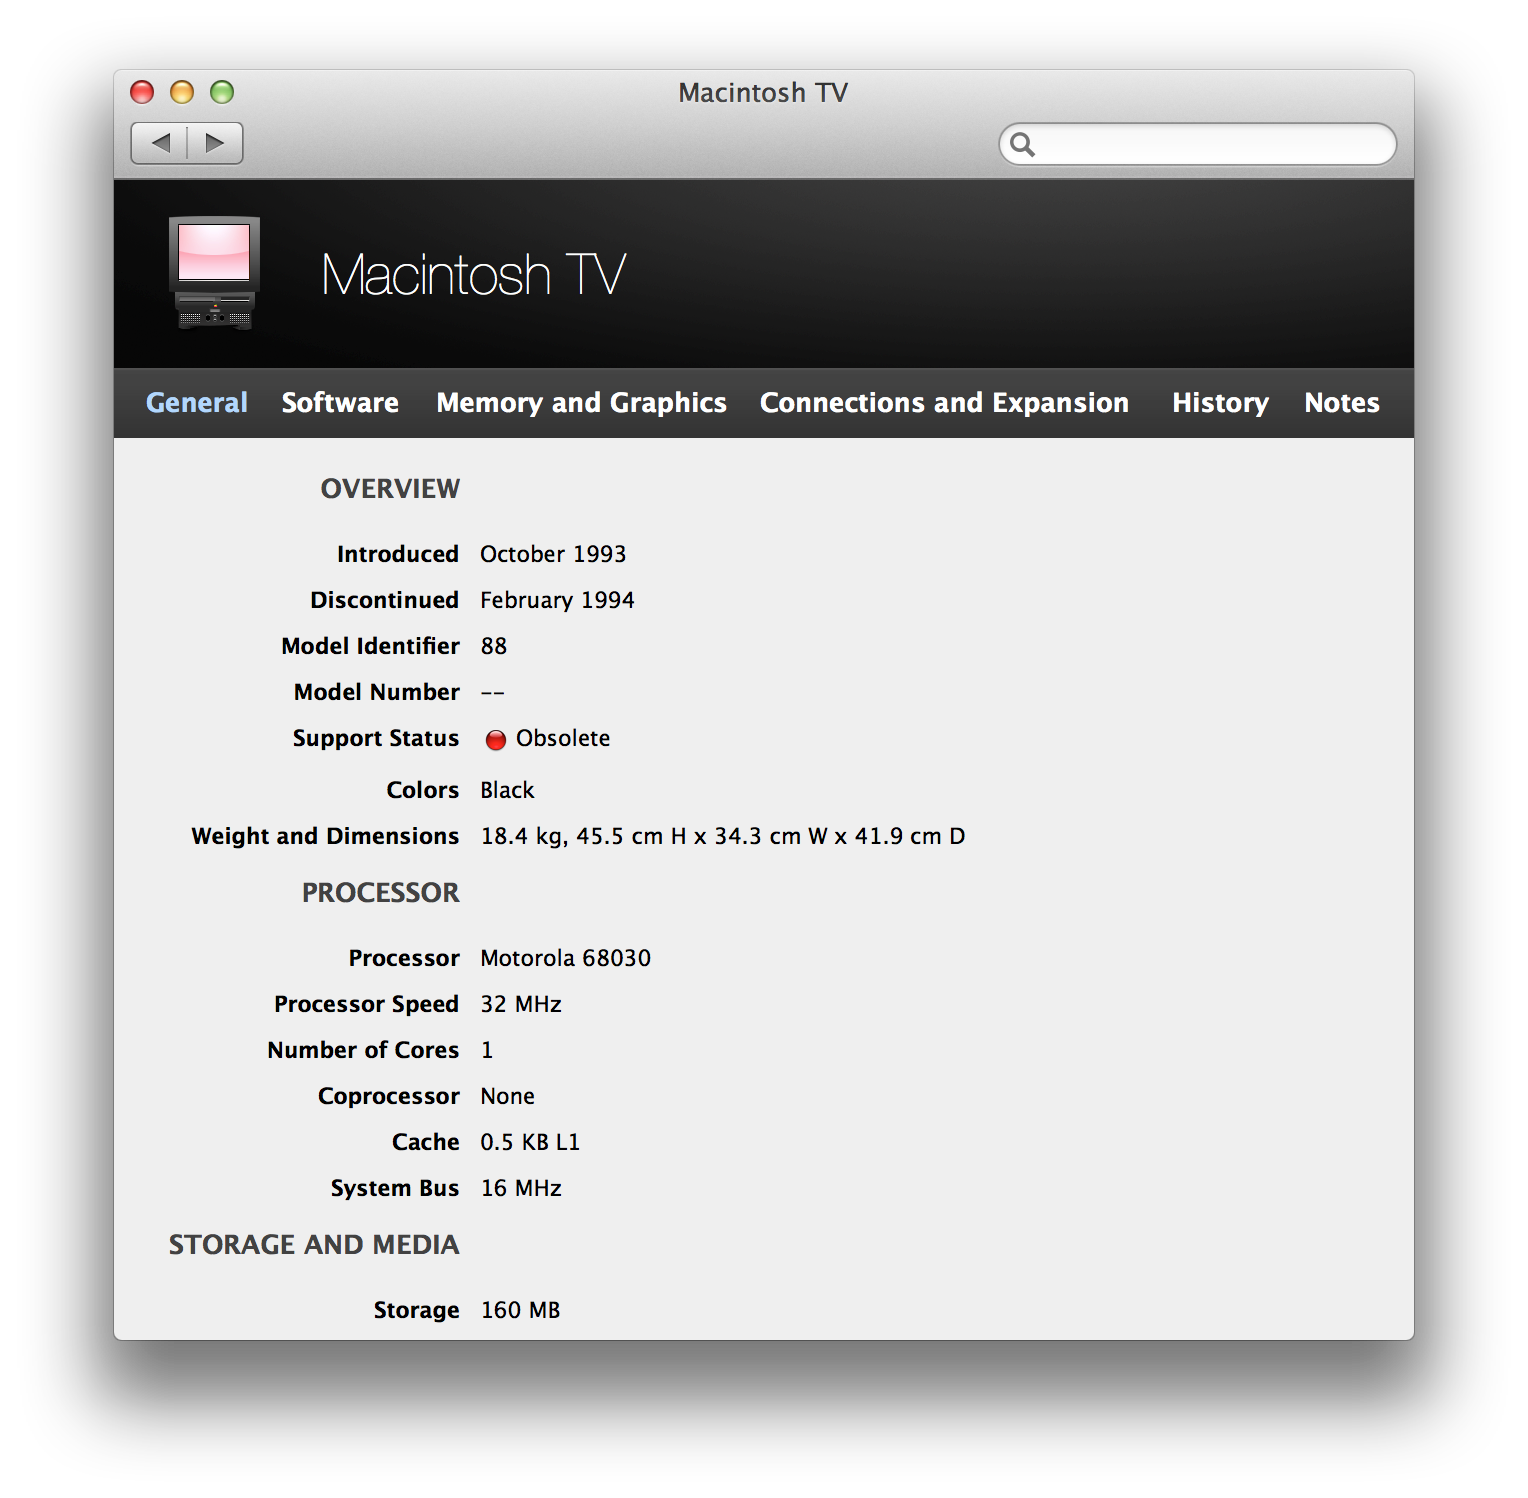Select the green zoom window button
The image size is (1528, 1498).
(x=221, y=92)
